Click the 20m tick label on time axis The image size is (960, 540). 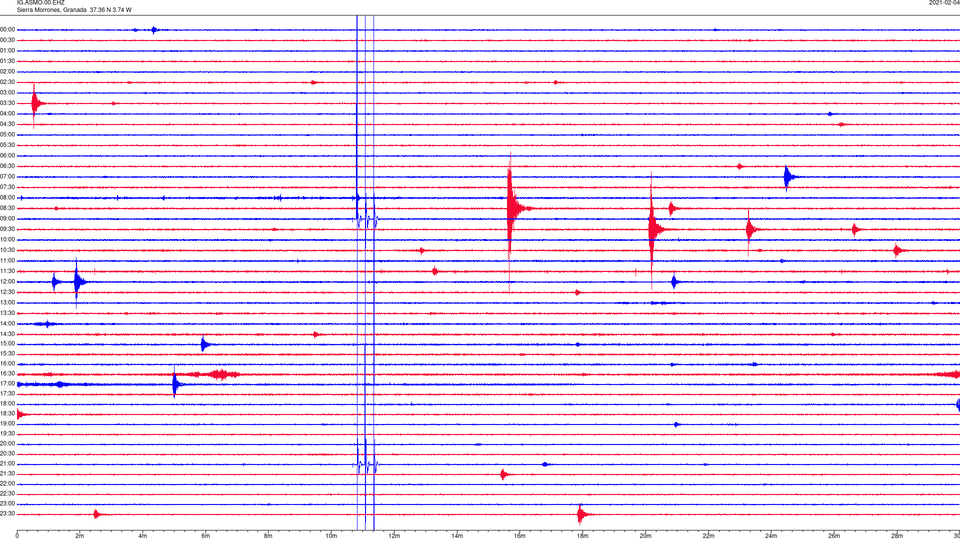[645, 536]
